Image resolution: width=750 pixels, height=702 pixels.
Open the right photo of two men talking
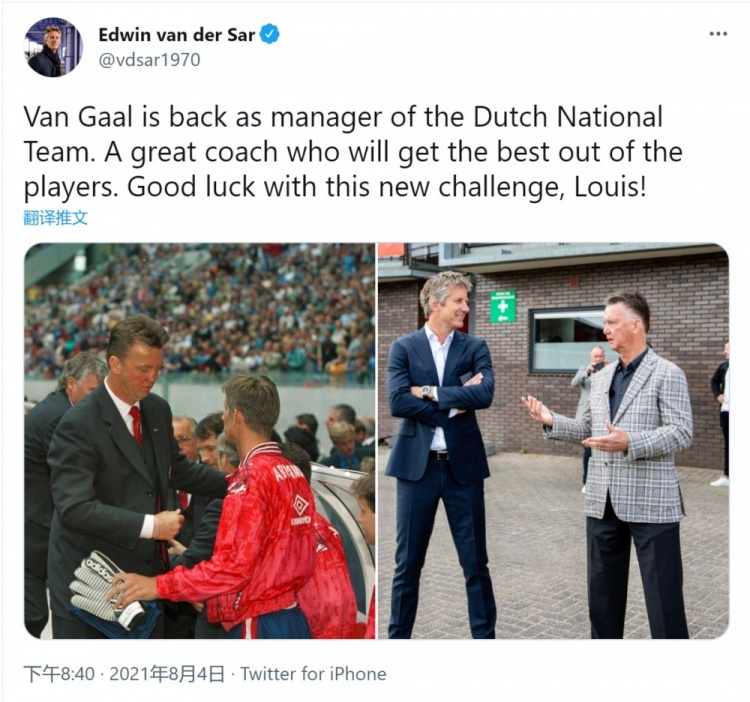point(553,441)
